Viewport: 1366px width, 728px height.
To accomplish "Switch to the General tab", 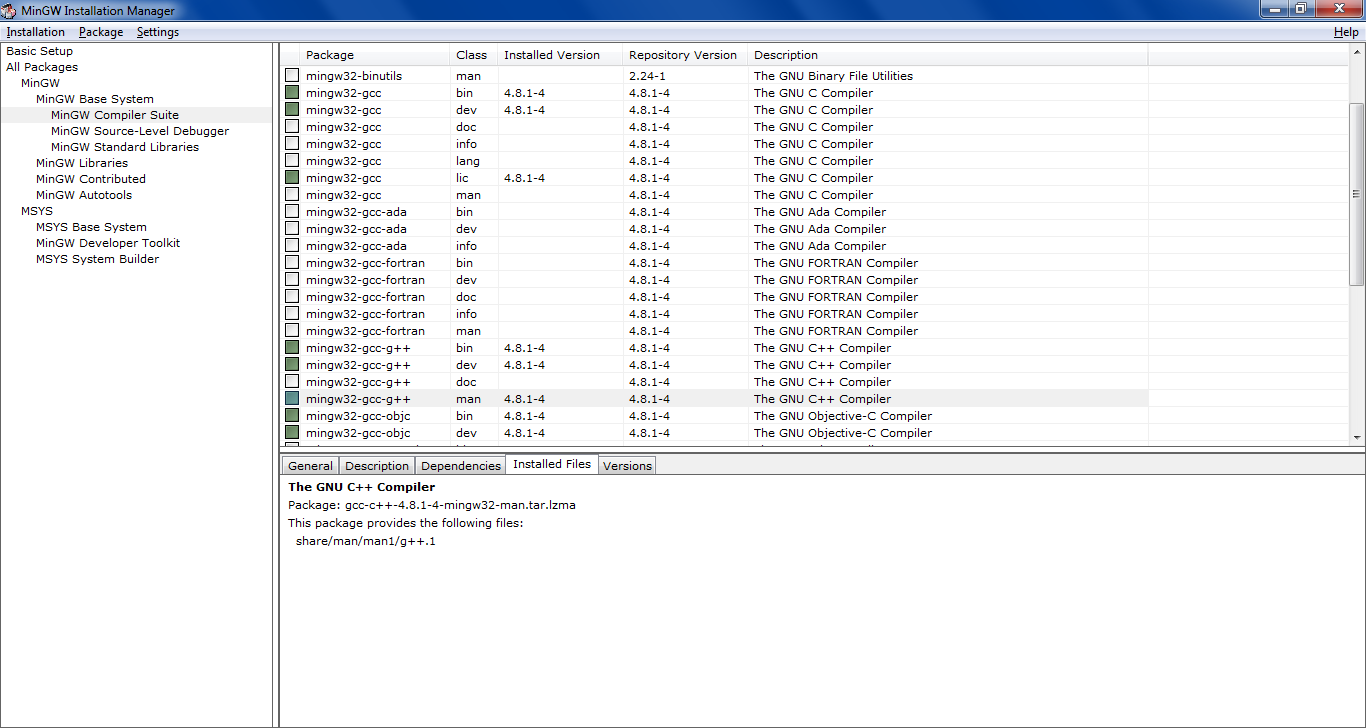I will [310, 466].
